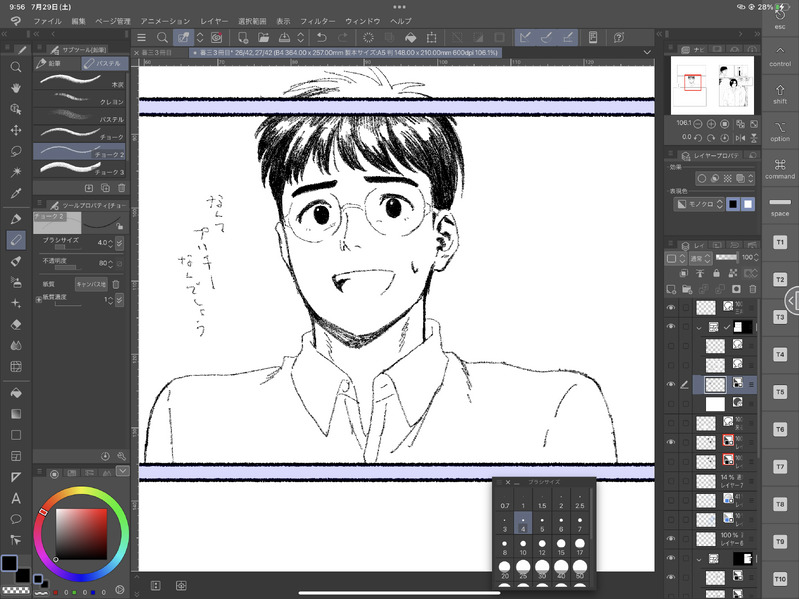799x599 pixels.
Task: Delete layer with trash icon in Layer panel
Action: [x=753, y=289]
